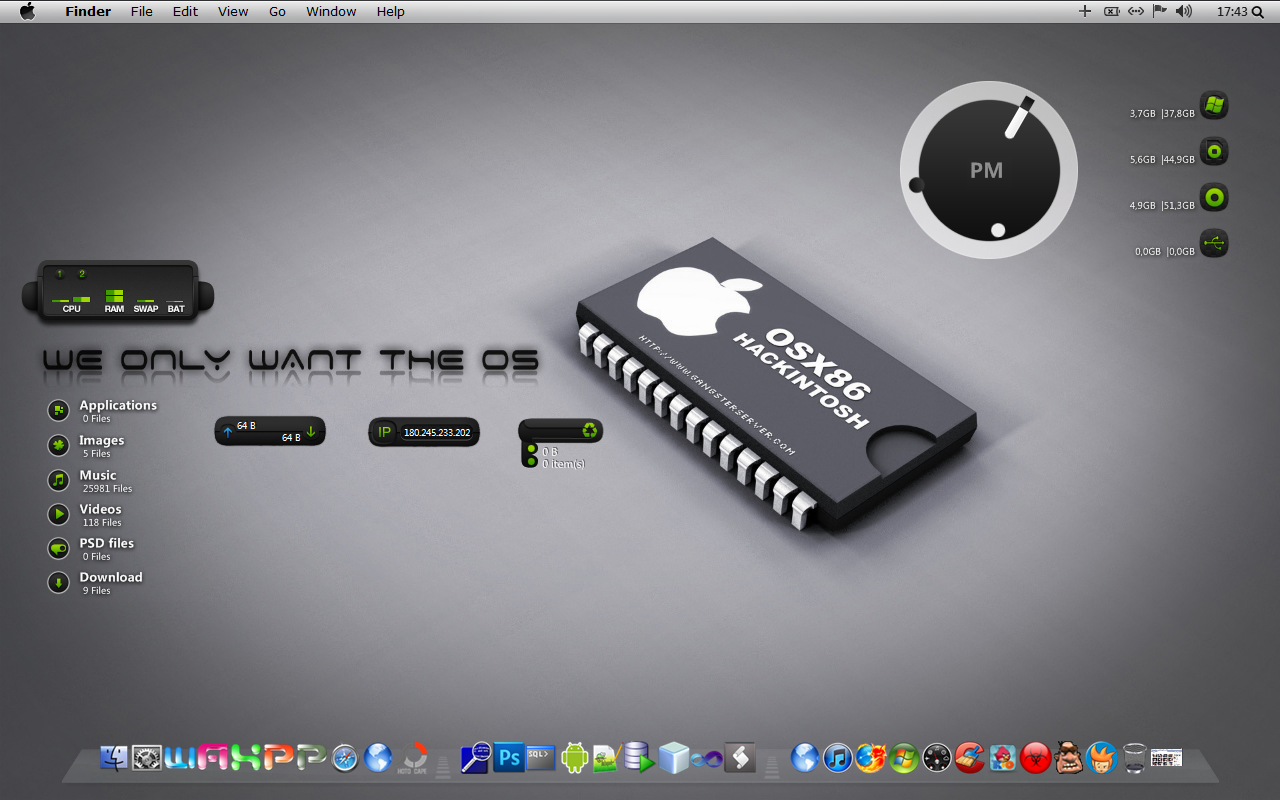Open the 5,6GB | 44,9GB disk icon
The width and height of the screenshot is (1280, 800).
[1214, 151]
